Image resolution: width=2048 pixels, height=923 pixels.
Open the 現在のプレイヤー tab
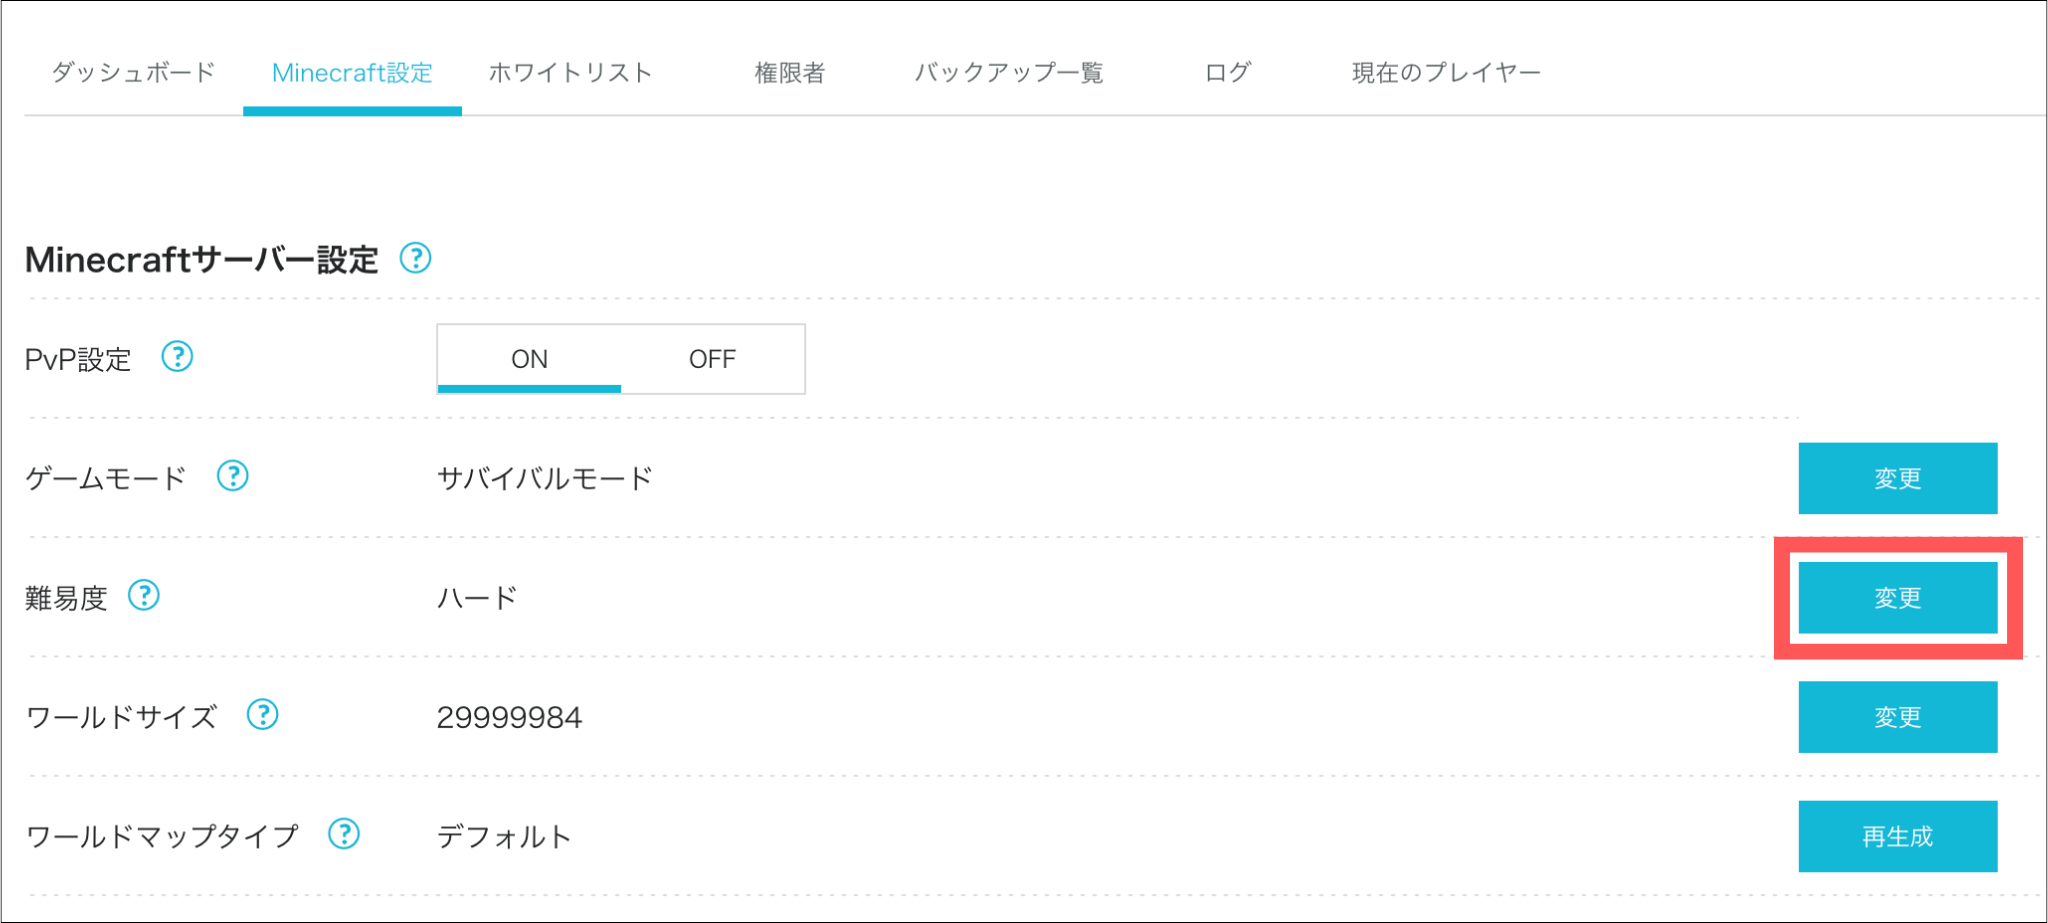pyautogui.click(x=1446, y=73)
